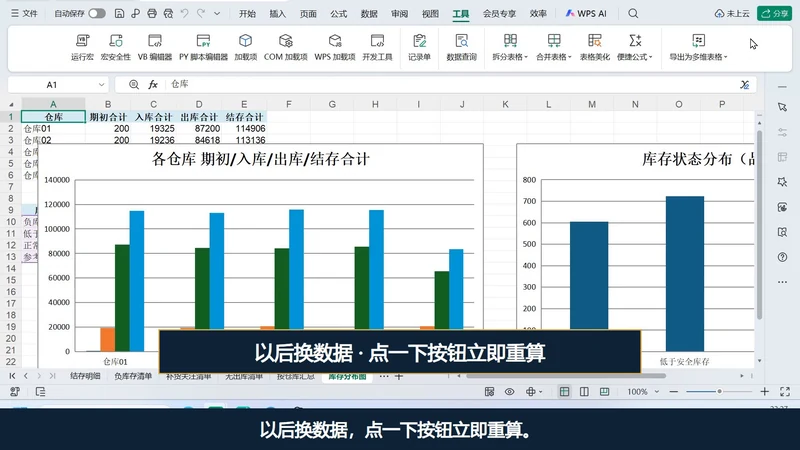Click the redo arrow
Screen dimensions: 800x450
pos(201,14)
